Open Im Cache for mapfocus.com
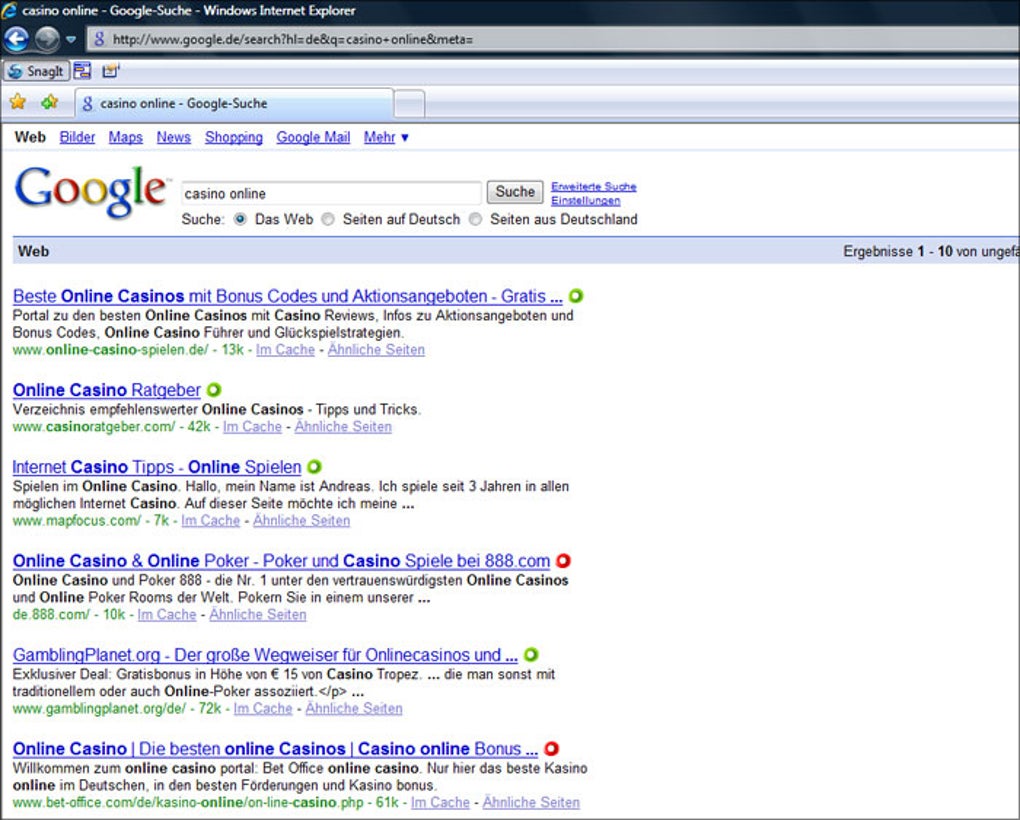 click(211, 521)
